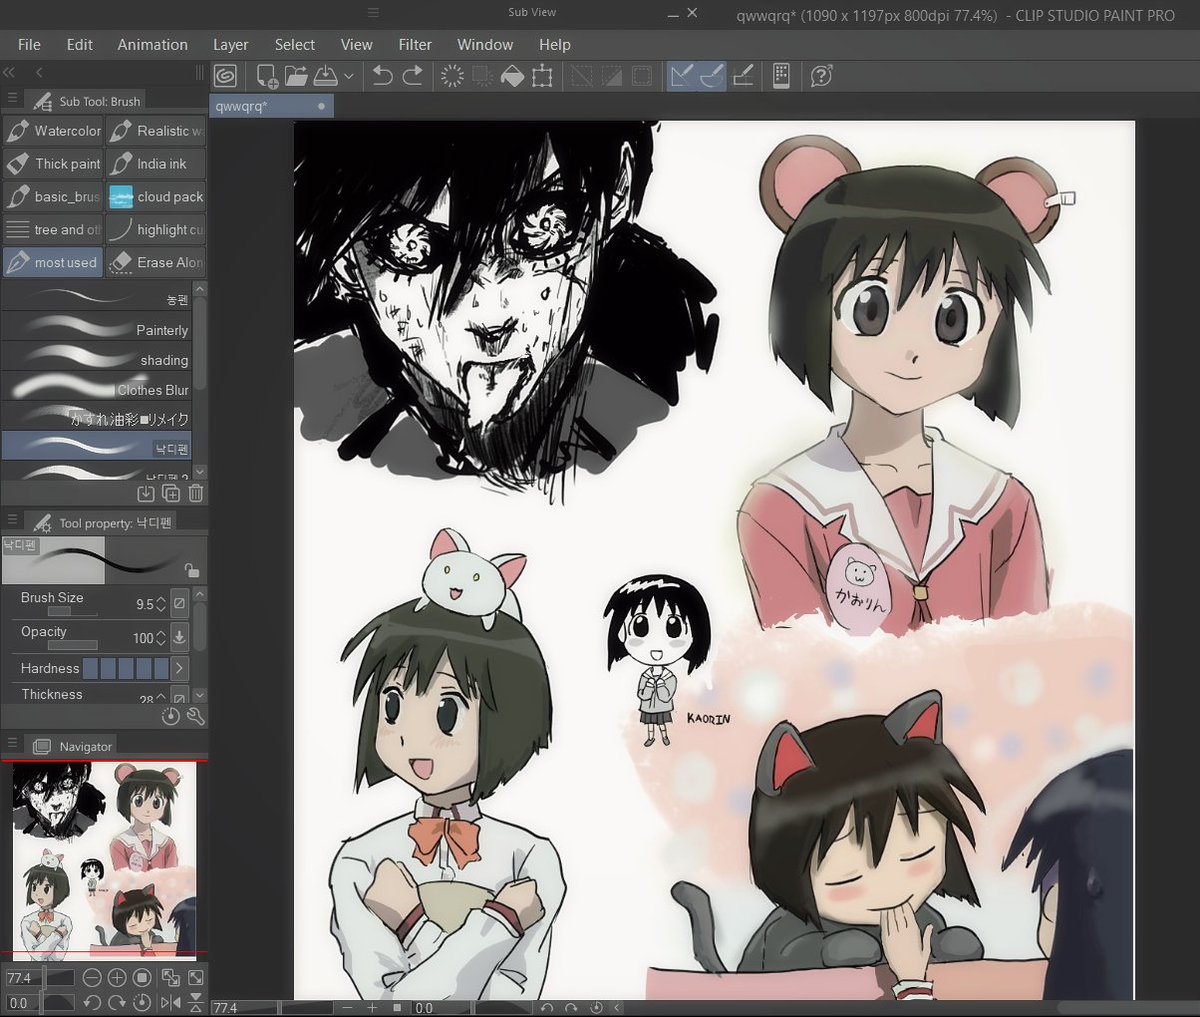Rotate canvas right in Navigator
This screenshot has height=1017, width=1200.
pos(117,1002)
